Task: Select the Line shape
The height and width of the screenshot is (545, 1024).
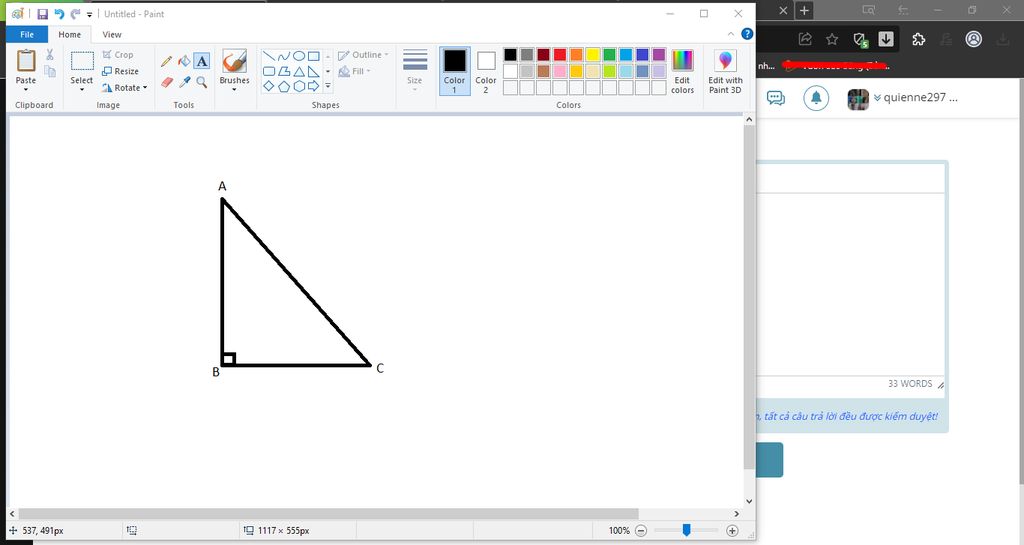Action: click(x=268, y=56)
